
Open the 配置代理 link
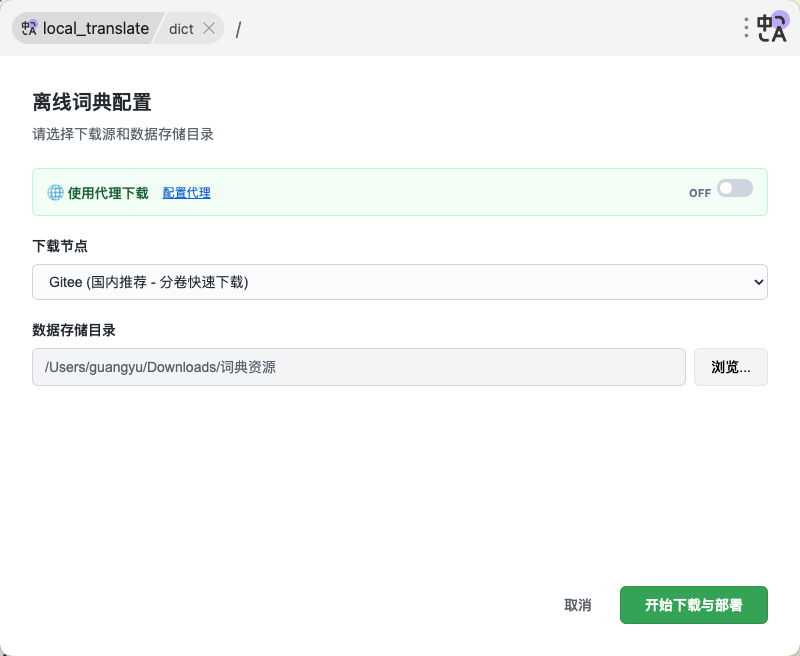pyautogui.click(x=187, y=193)
